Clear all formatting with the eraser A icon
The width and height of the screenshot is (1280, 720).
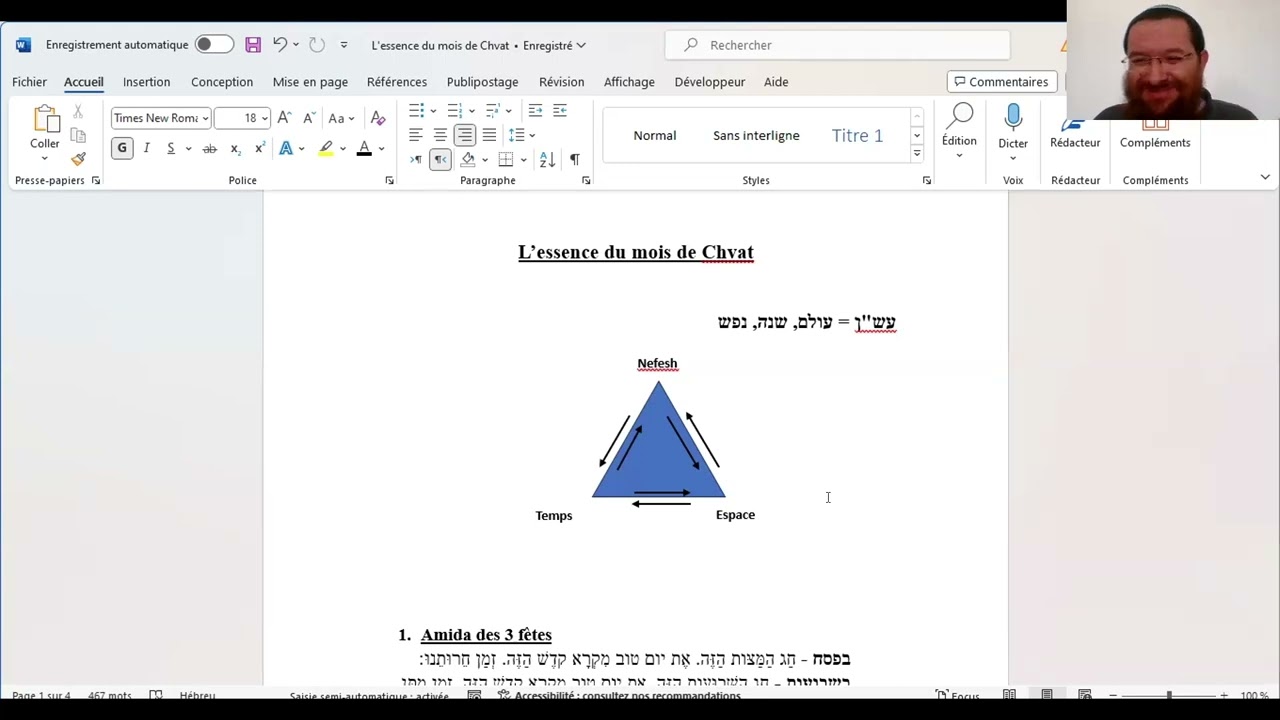click(377, 118)
